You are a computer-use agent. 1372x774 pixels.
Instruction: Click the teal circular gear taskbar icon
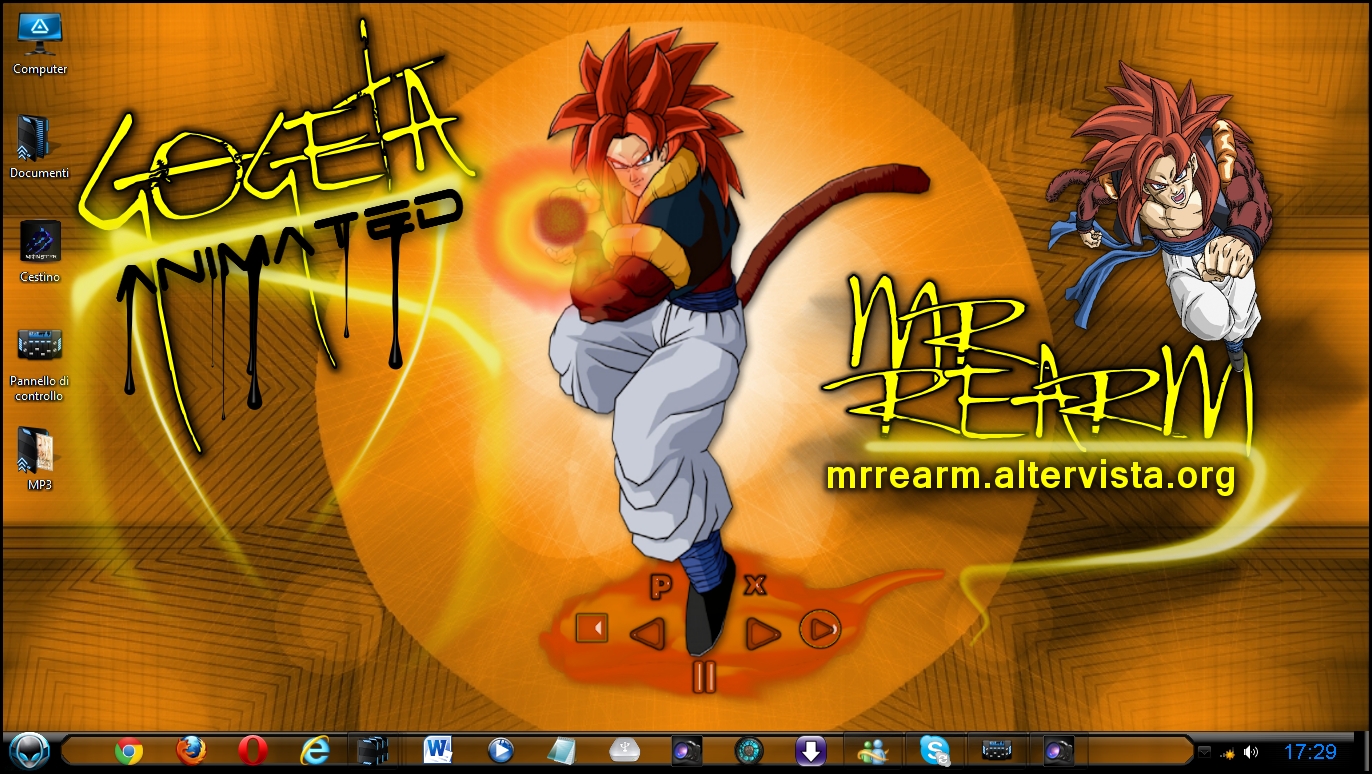click(x=749, y=751)
